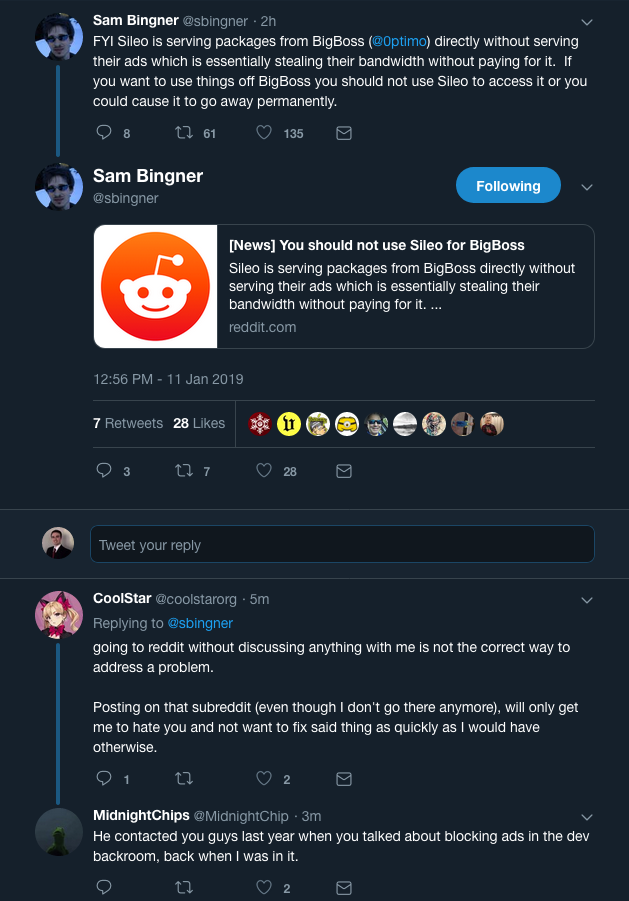Screen dimensions: 629x901
Task: Follow the @sbingner replying-to link
Action: [200, 623]
